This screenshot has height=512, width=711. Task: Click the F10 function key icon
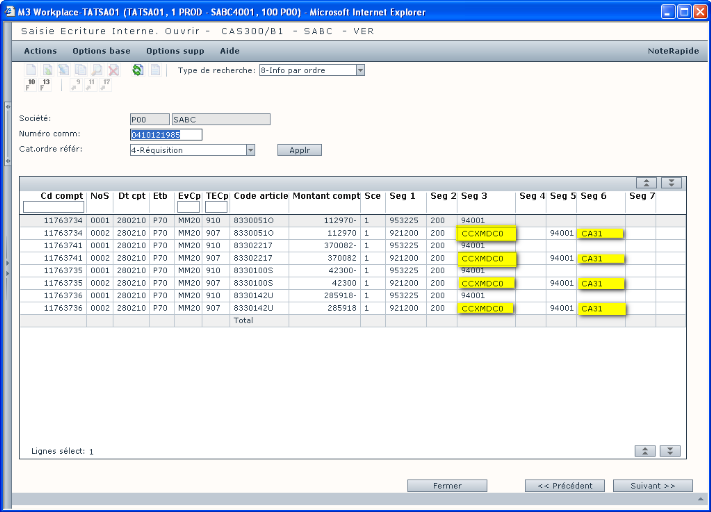(29, 86)
